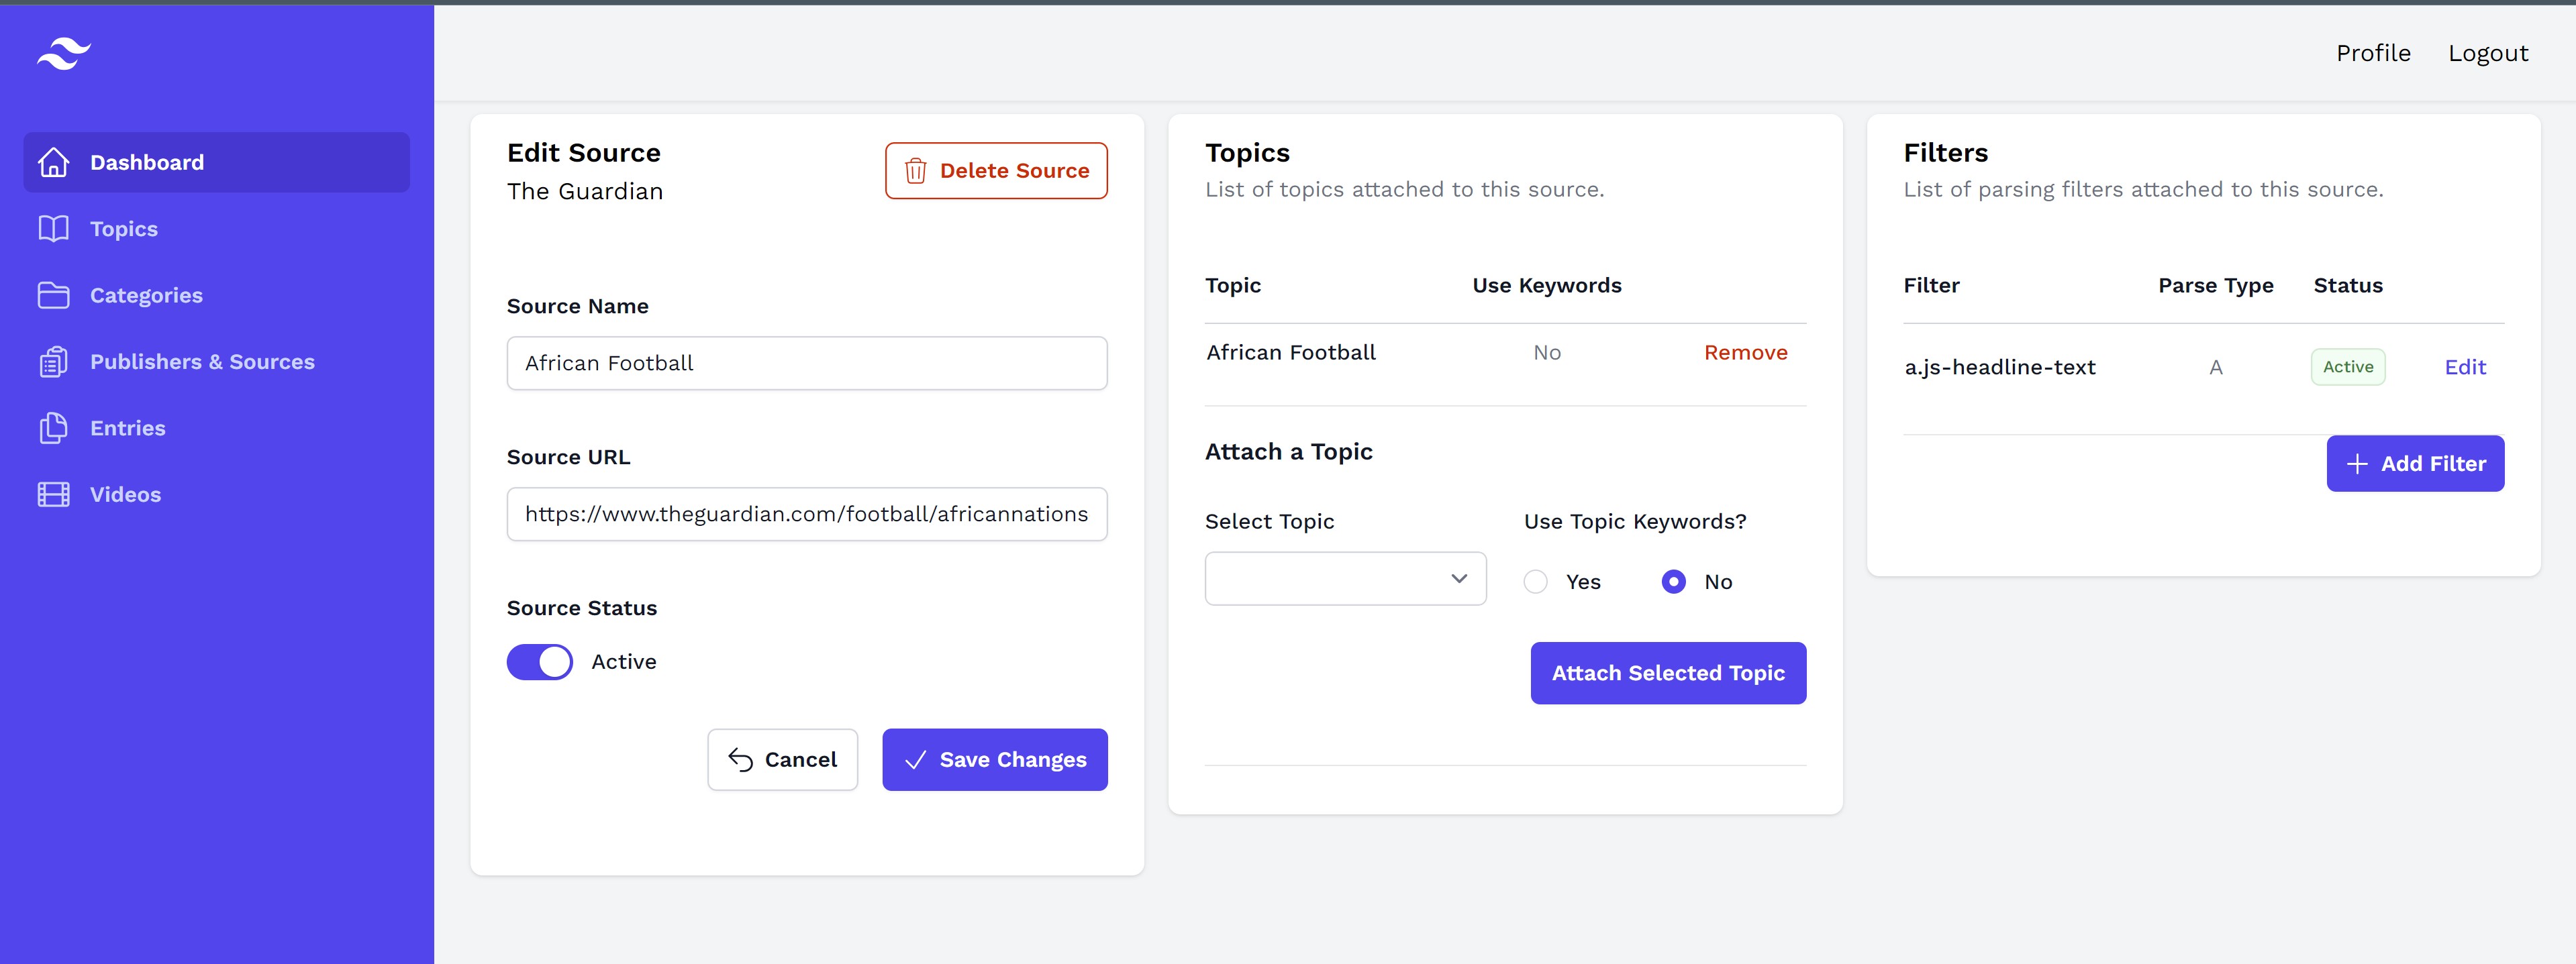
Task: Edit the a.js-headline-text filter
Action: click(x=2465, y=367)
